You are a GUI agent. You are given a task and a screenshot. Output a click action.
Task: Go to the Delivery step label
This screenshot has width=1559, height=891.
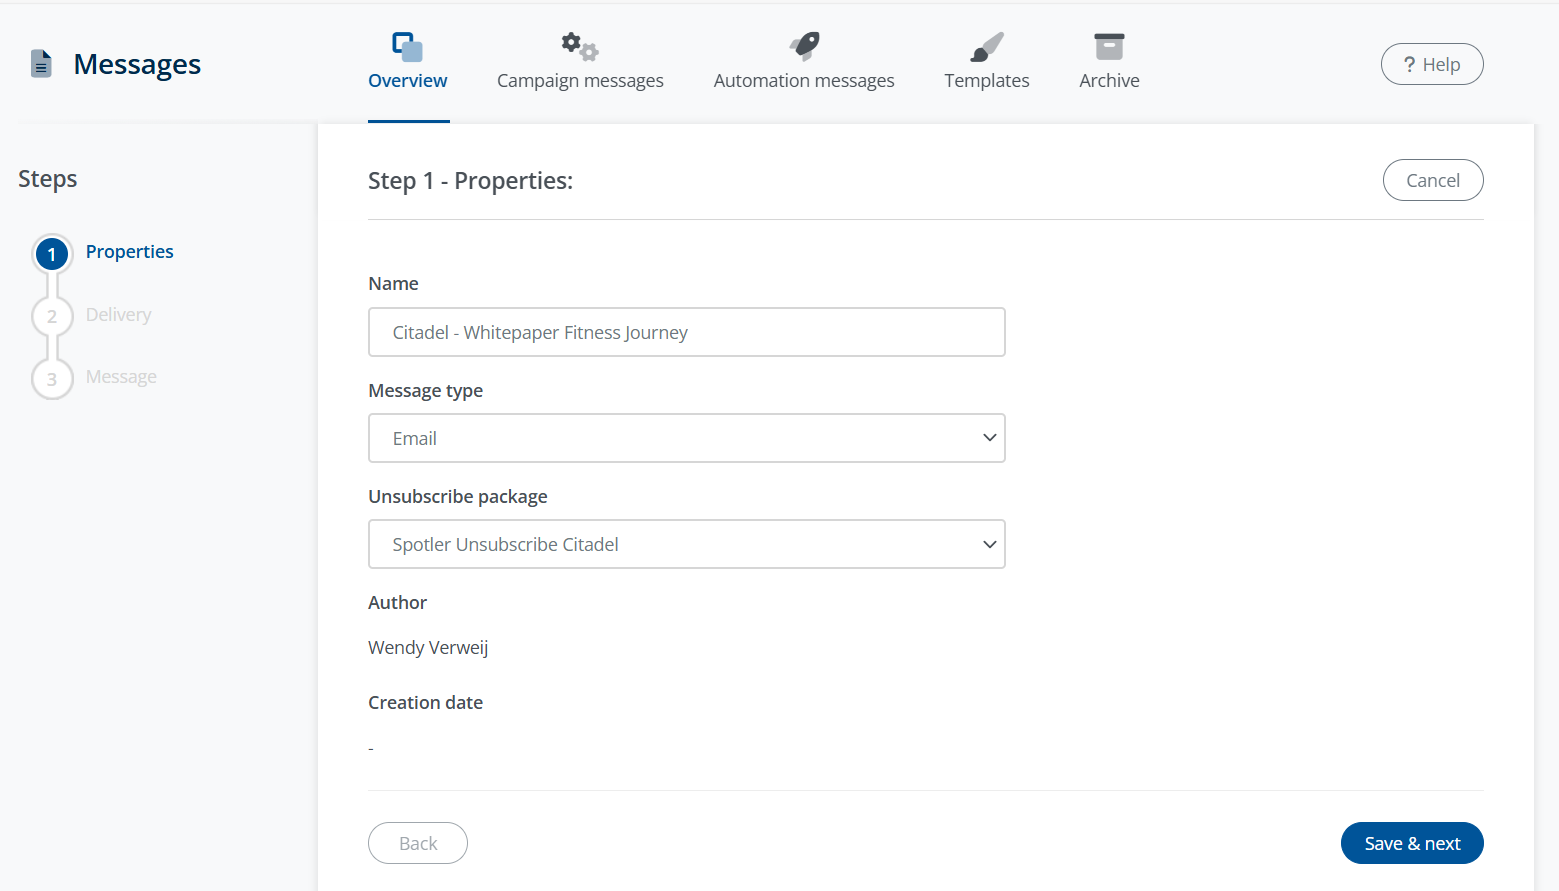coord(119,315)
